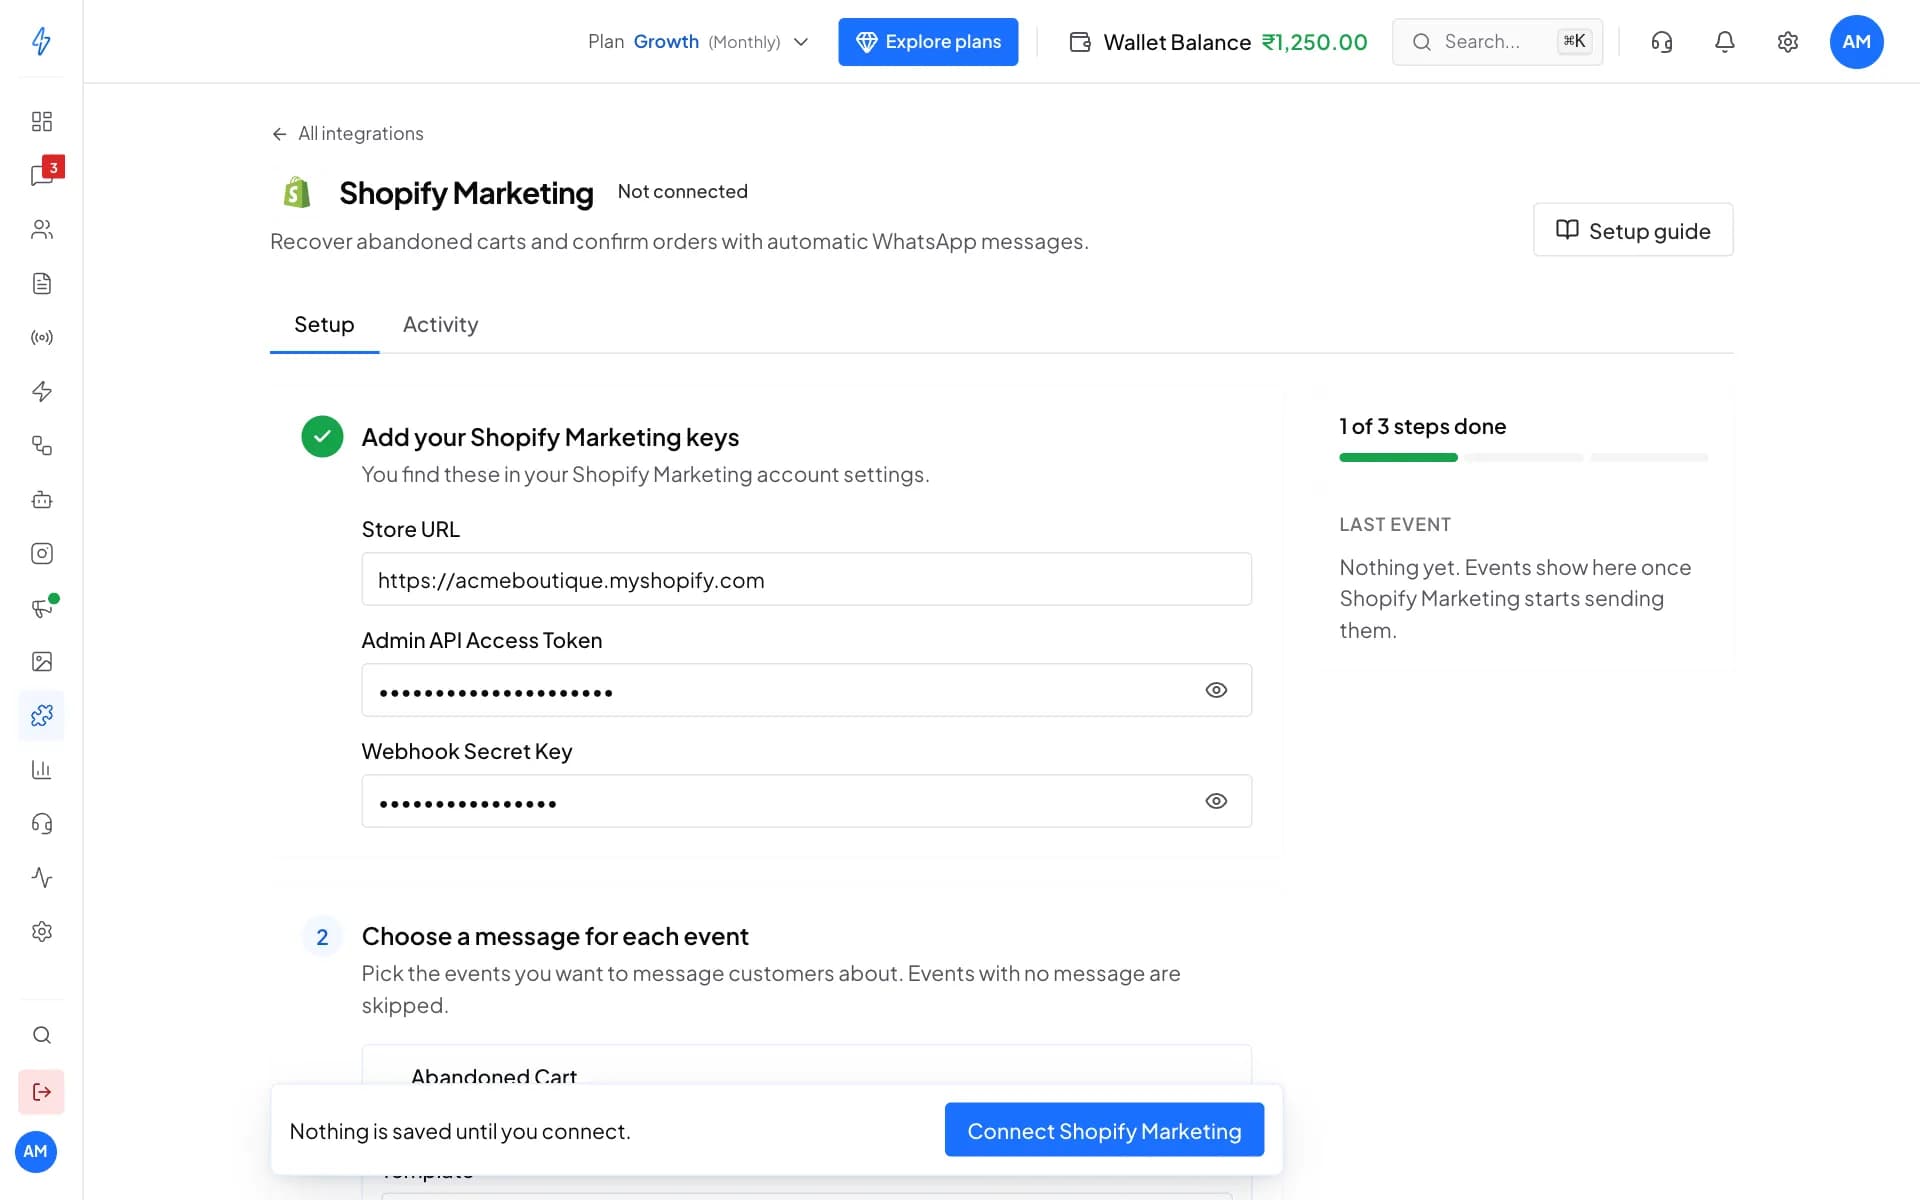
Task: Open the megaphone campaigns icon in sidebar
Action: (x=41, y=607)
